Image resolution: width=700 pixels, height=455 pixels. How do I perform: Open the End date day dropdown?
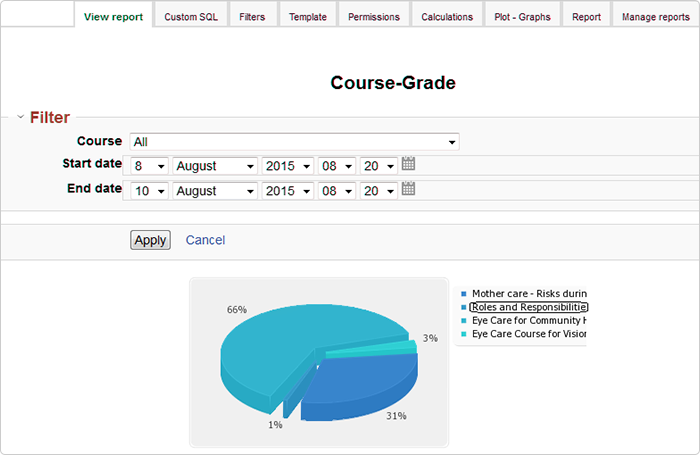(x=148, y=190)
